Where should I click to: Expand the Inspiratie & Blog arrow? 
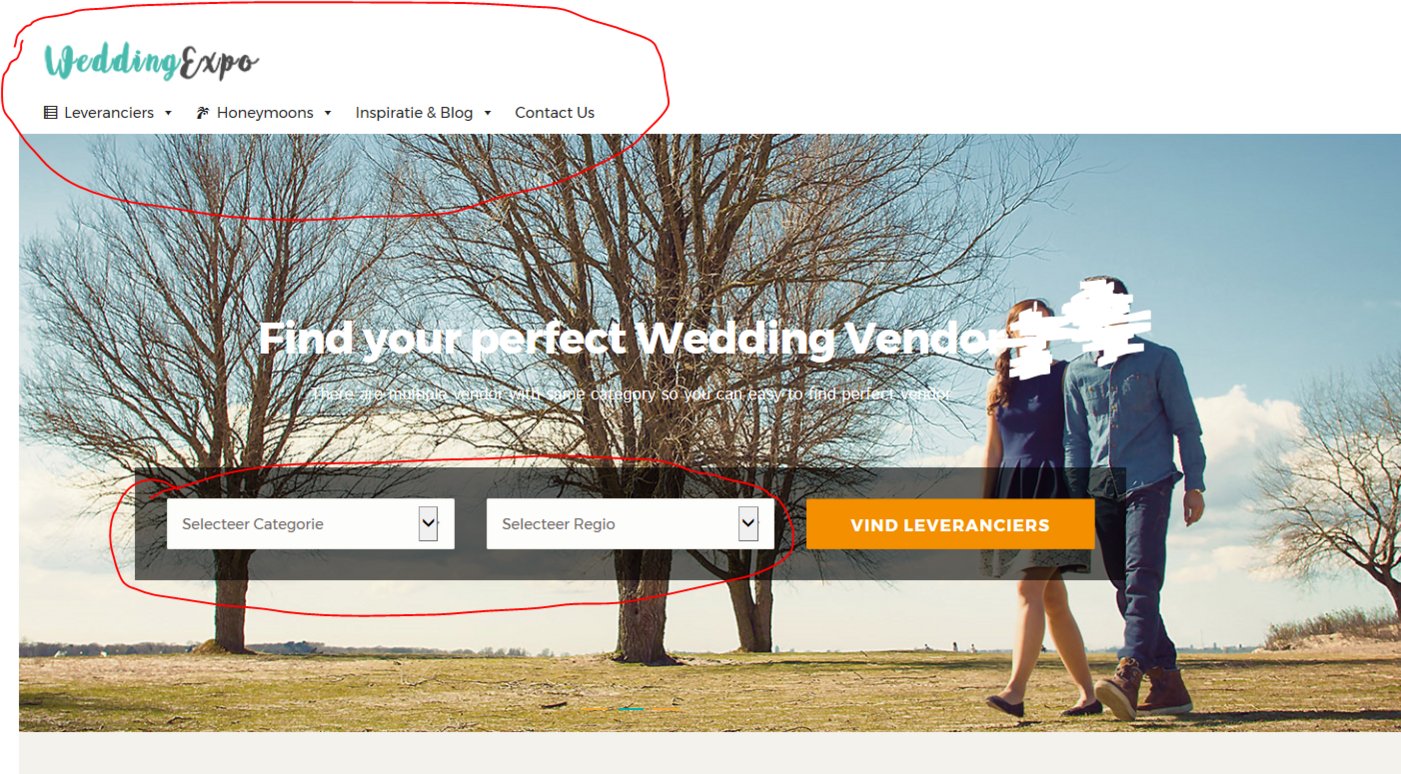[x=487, y=113]
